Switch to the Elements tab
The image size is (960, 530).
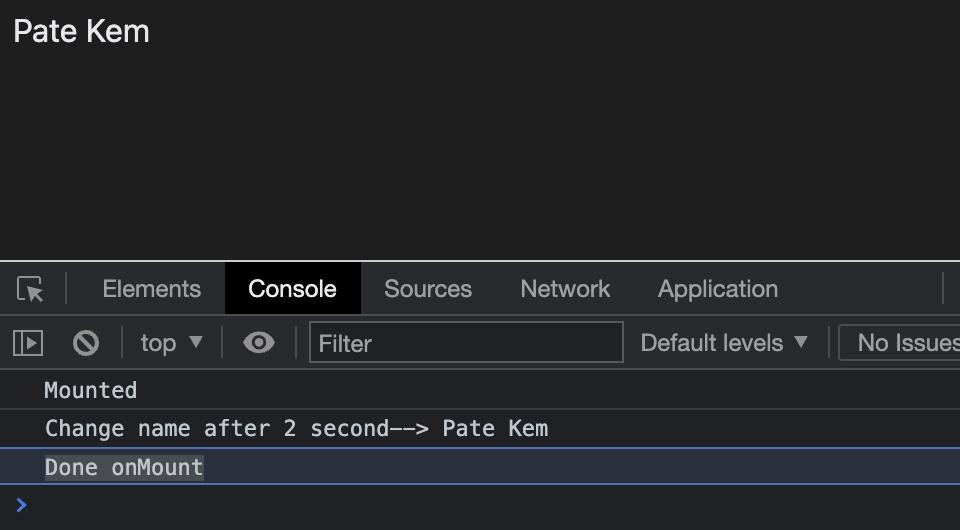click(x=151, y=289)
